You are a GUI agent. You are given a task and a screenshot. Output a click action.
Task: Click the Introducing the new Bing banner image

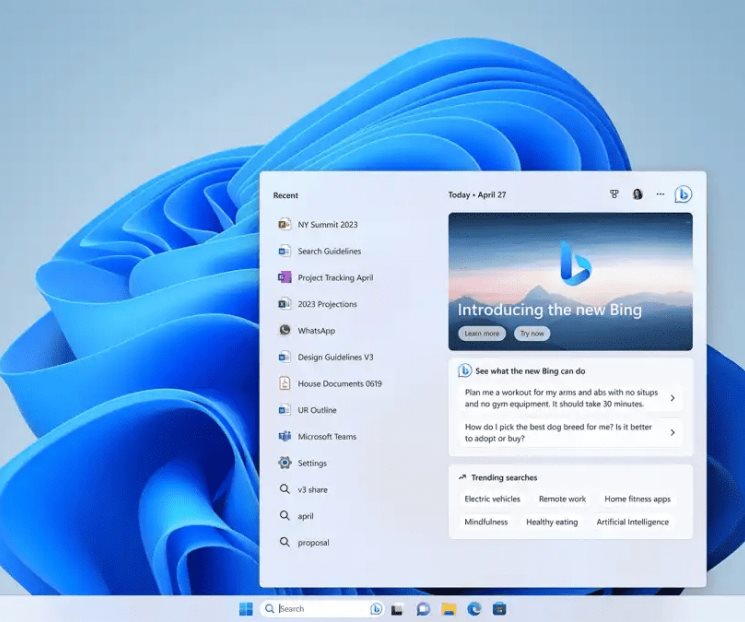click(570, 281)
